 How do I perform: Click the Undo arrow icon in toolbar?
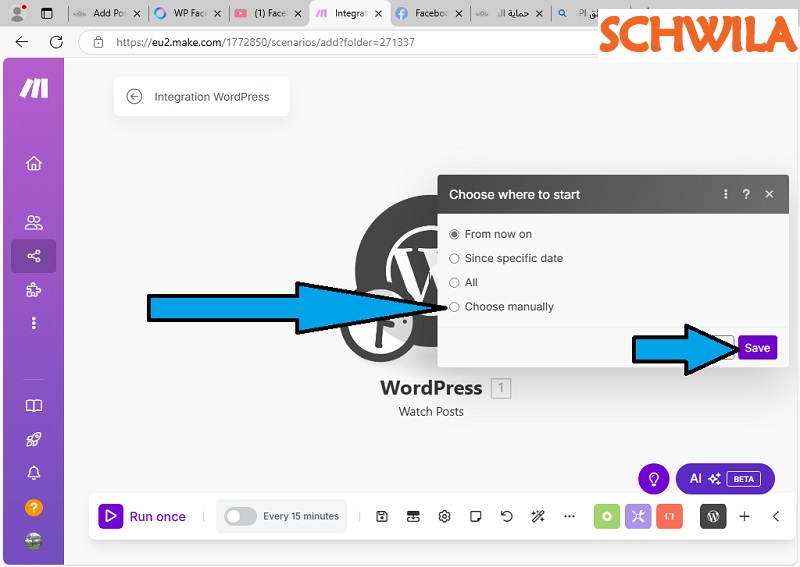point(507,516)
